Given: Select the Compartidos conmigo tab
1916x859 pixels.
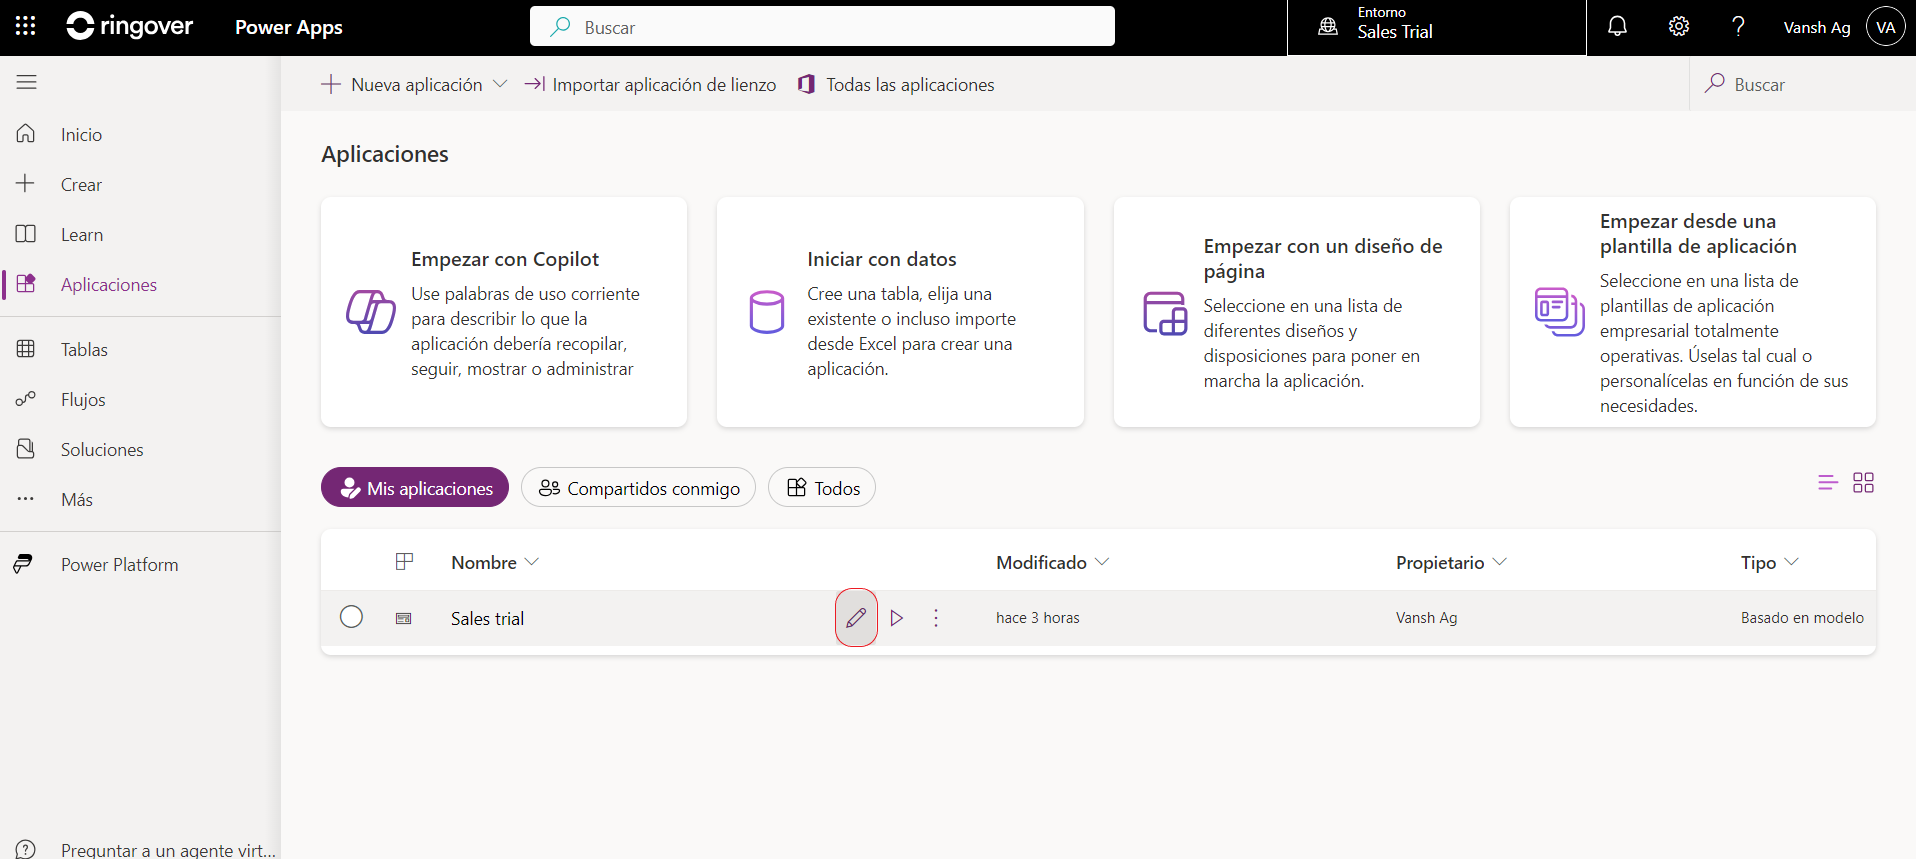Looking at the screenshot, I should (x=638, y=487).
